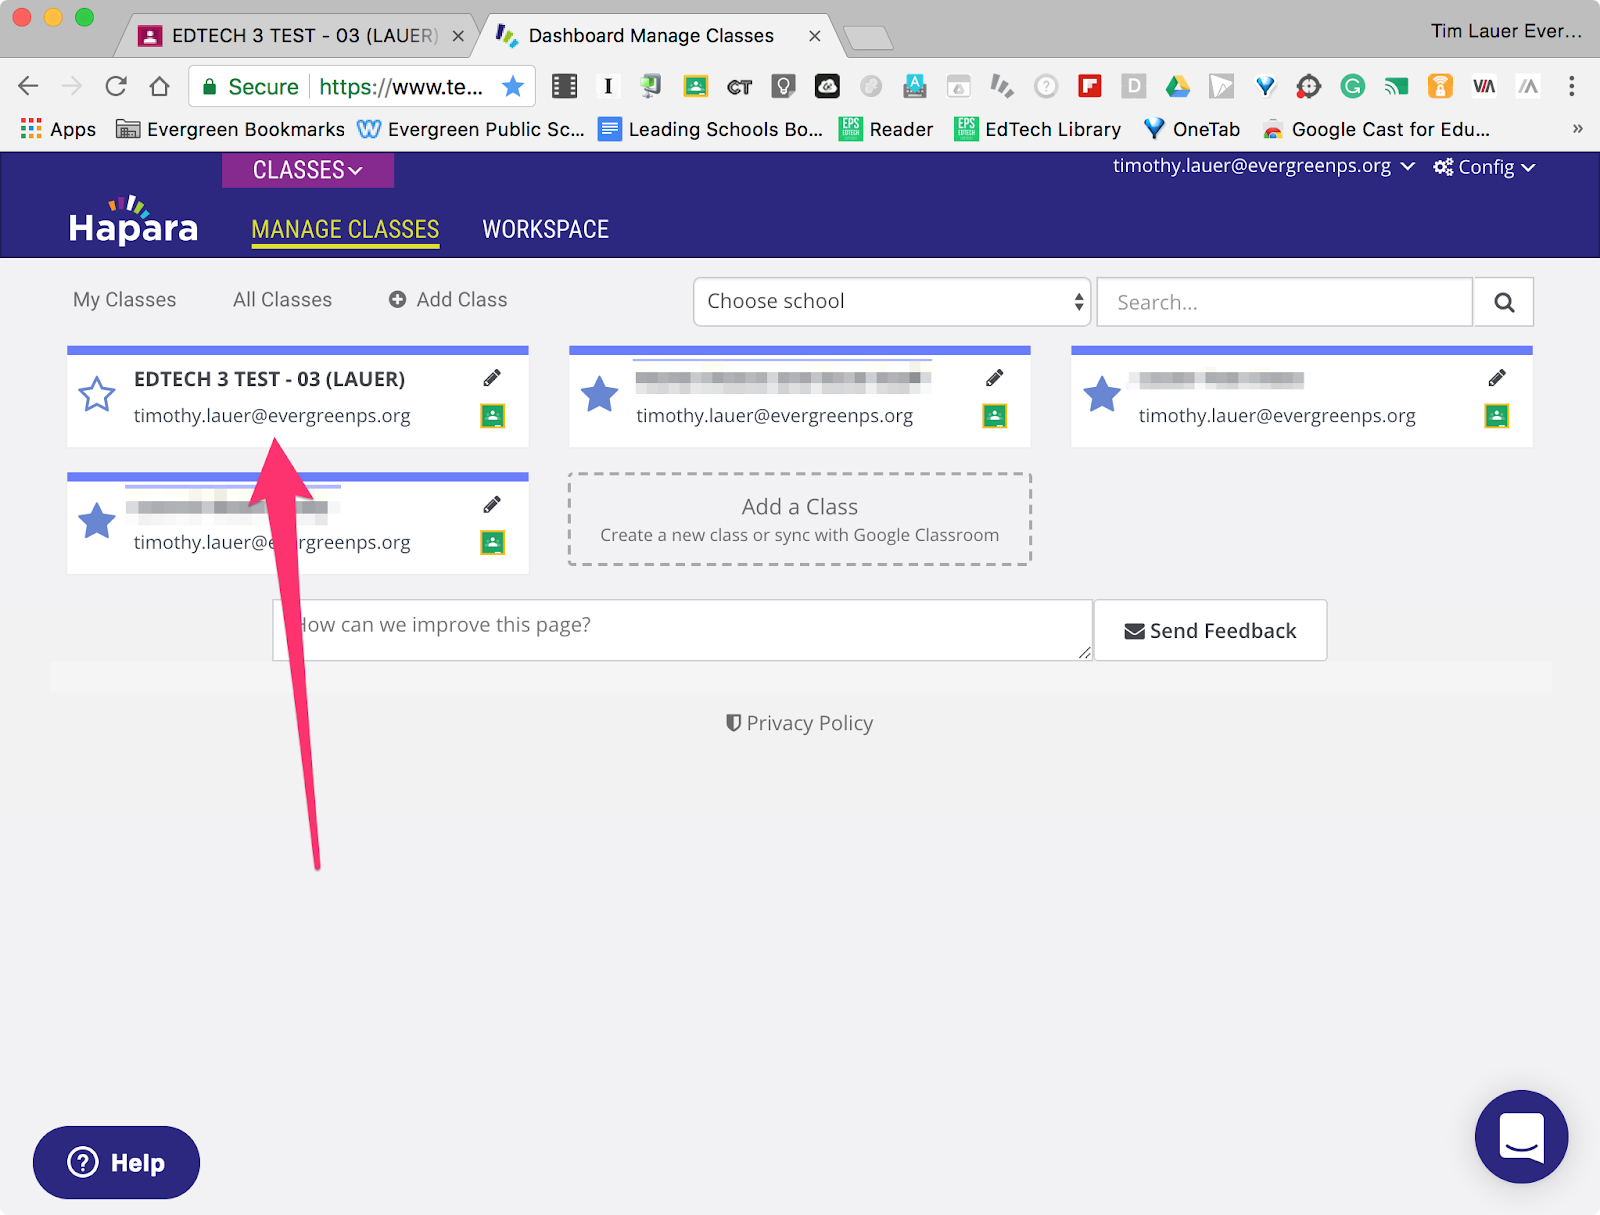Screen dimensions: 1600x1215
Task: Click the filmstrip extension icon
Action: pos(565,86)
